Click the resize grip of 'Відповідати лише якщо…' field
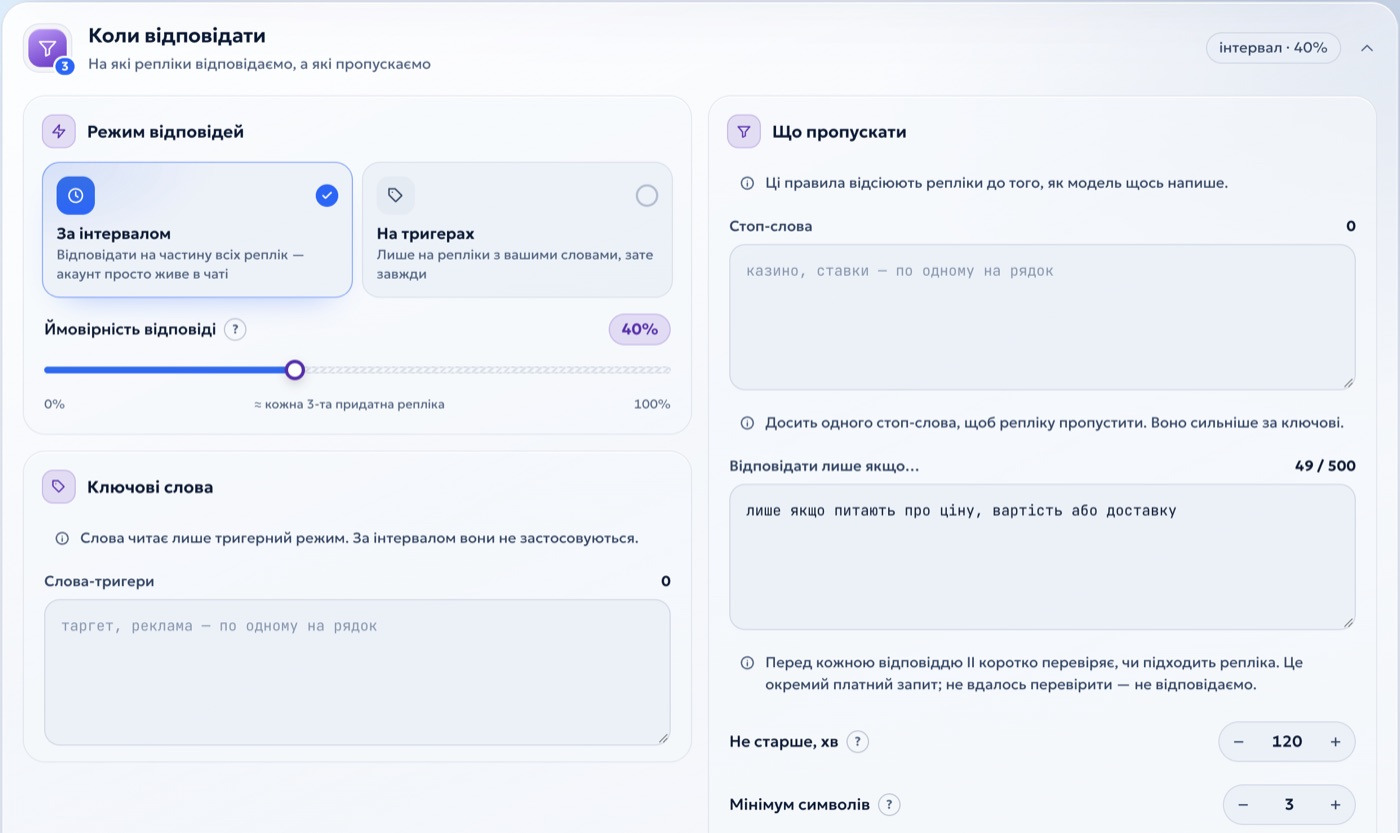 tap(1348, 622)
